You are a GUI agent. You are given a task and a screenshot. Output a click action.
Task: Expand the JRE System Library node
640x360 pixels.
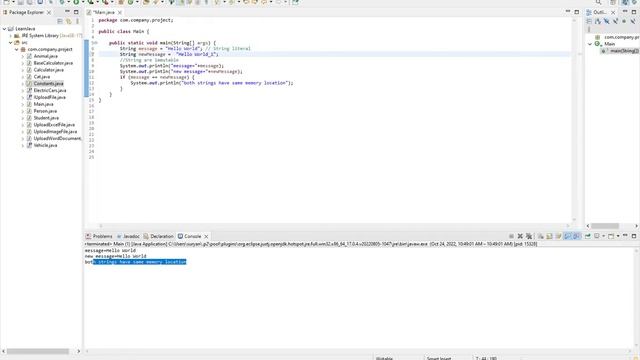click(11, 36)
